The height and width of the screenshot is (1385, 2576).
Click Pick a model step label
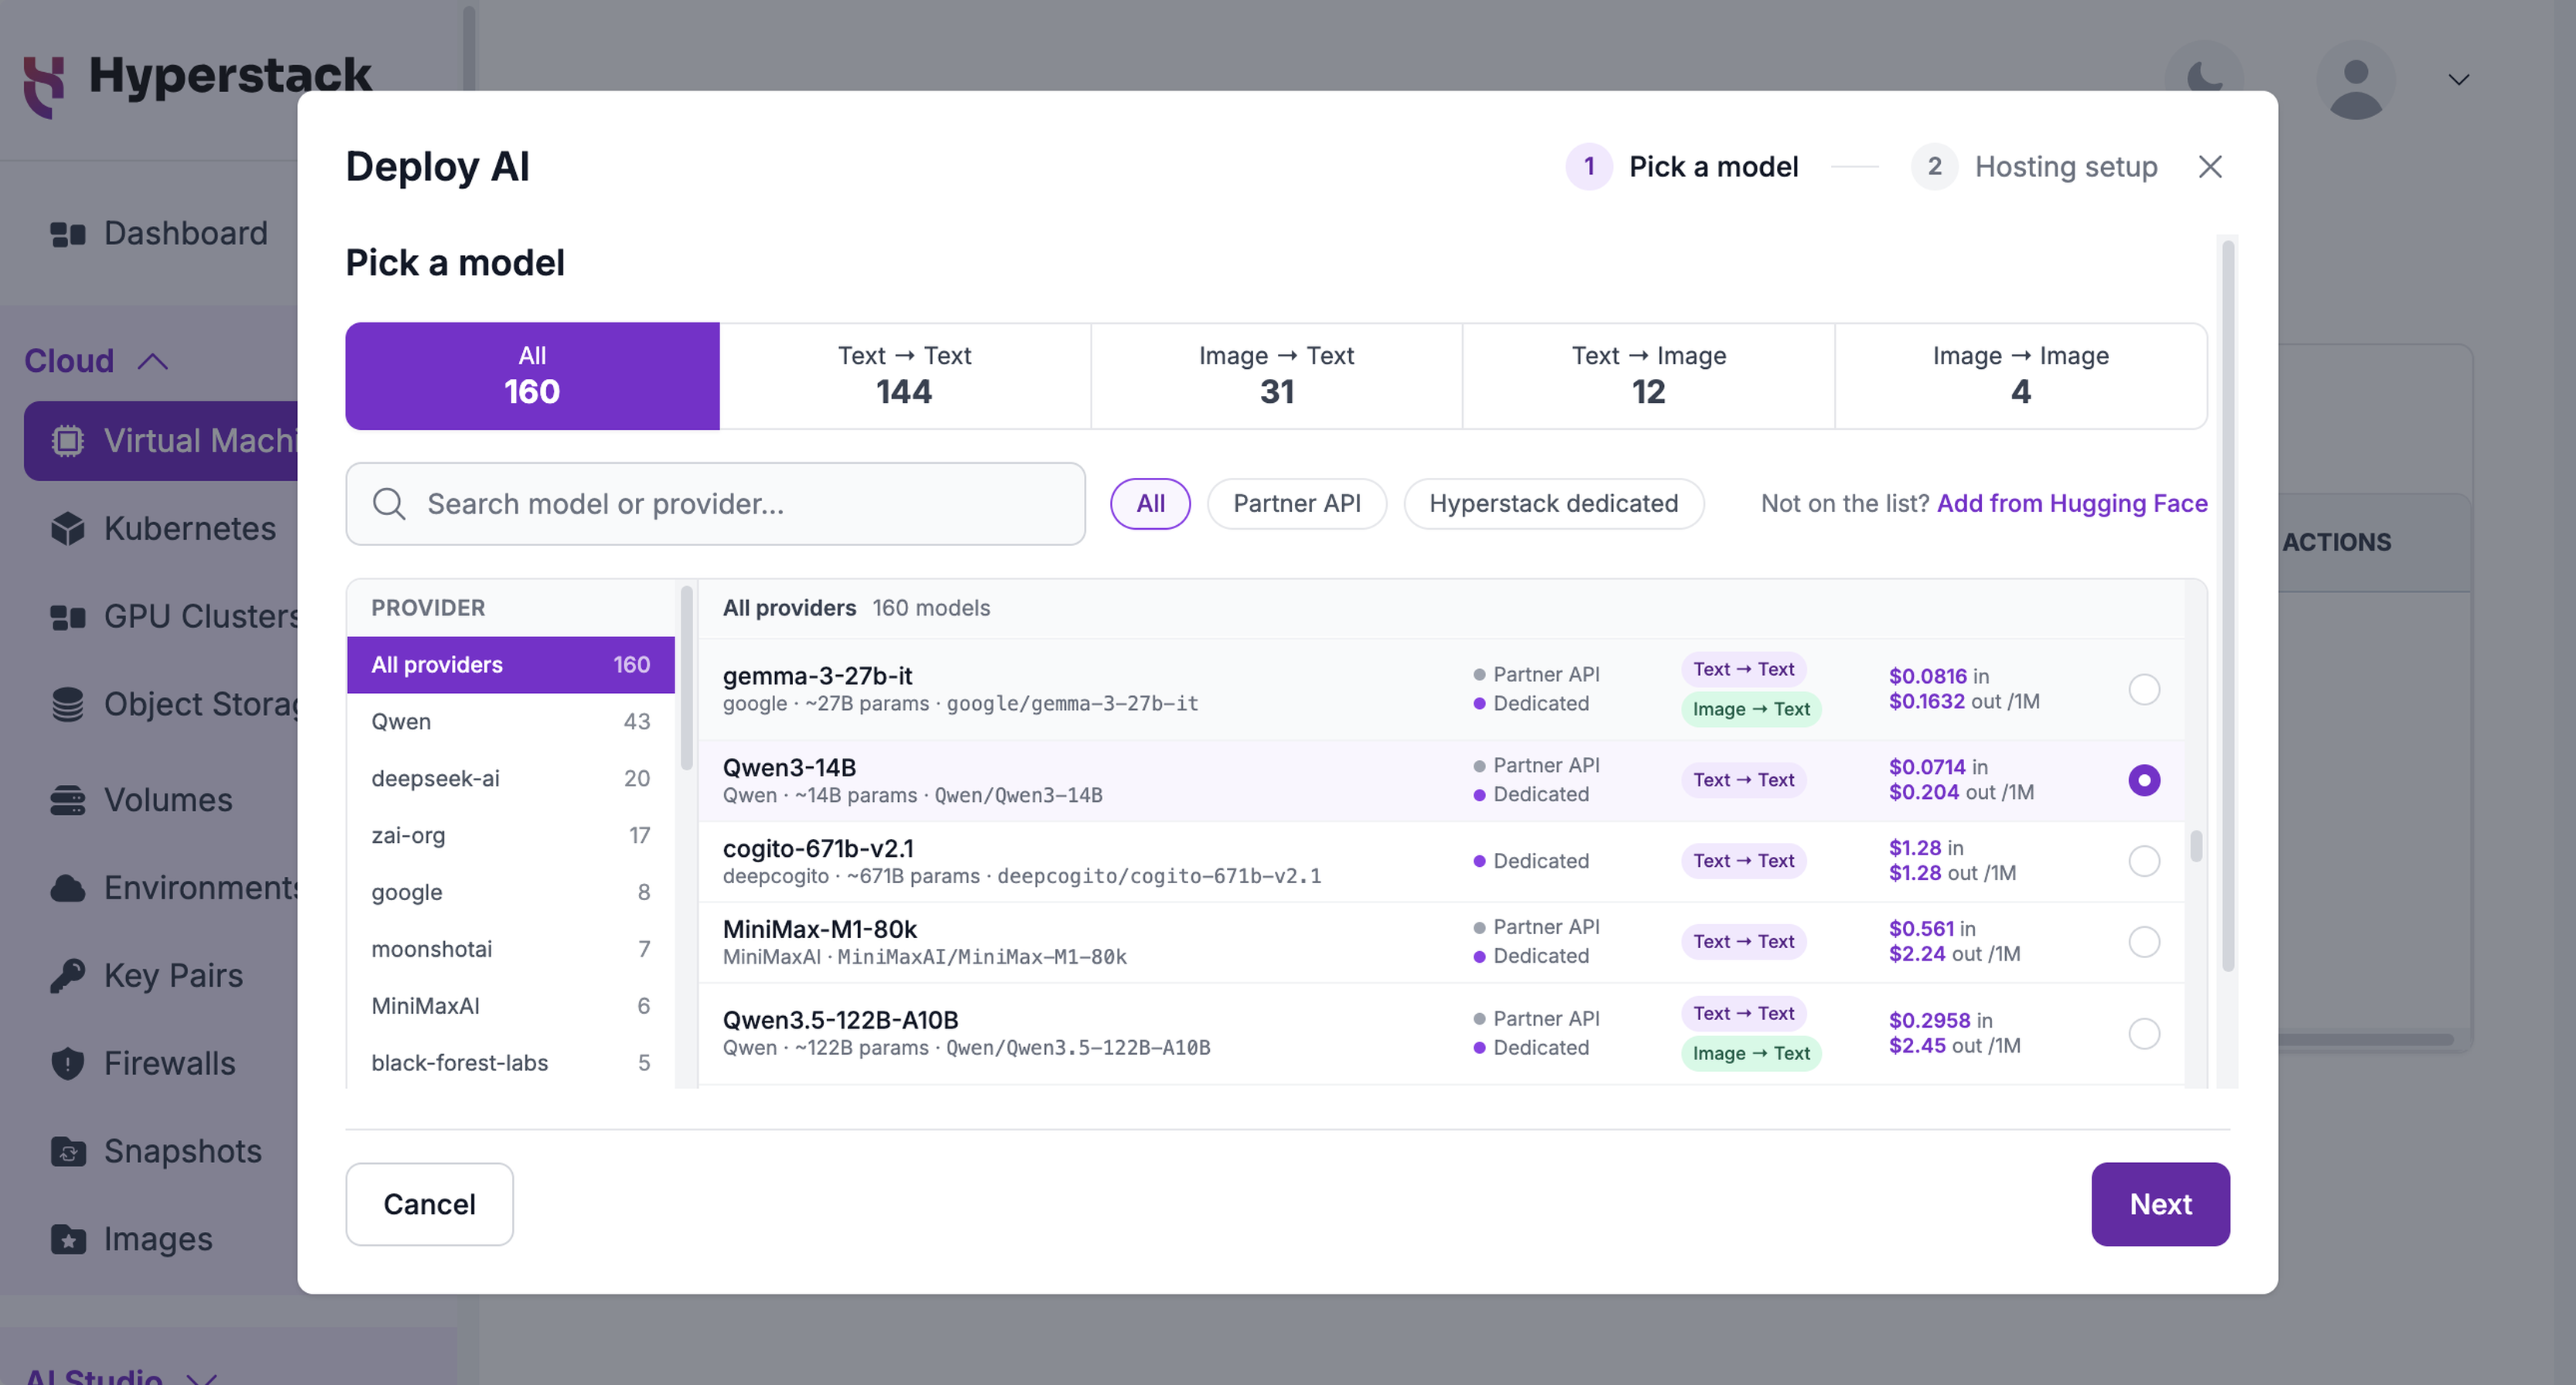pyautogui.click(x=1713, y=166)
